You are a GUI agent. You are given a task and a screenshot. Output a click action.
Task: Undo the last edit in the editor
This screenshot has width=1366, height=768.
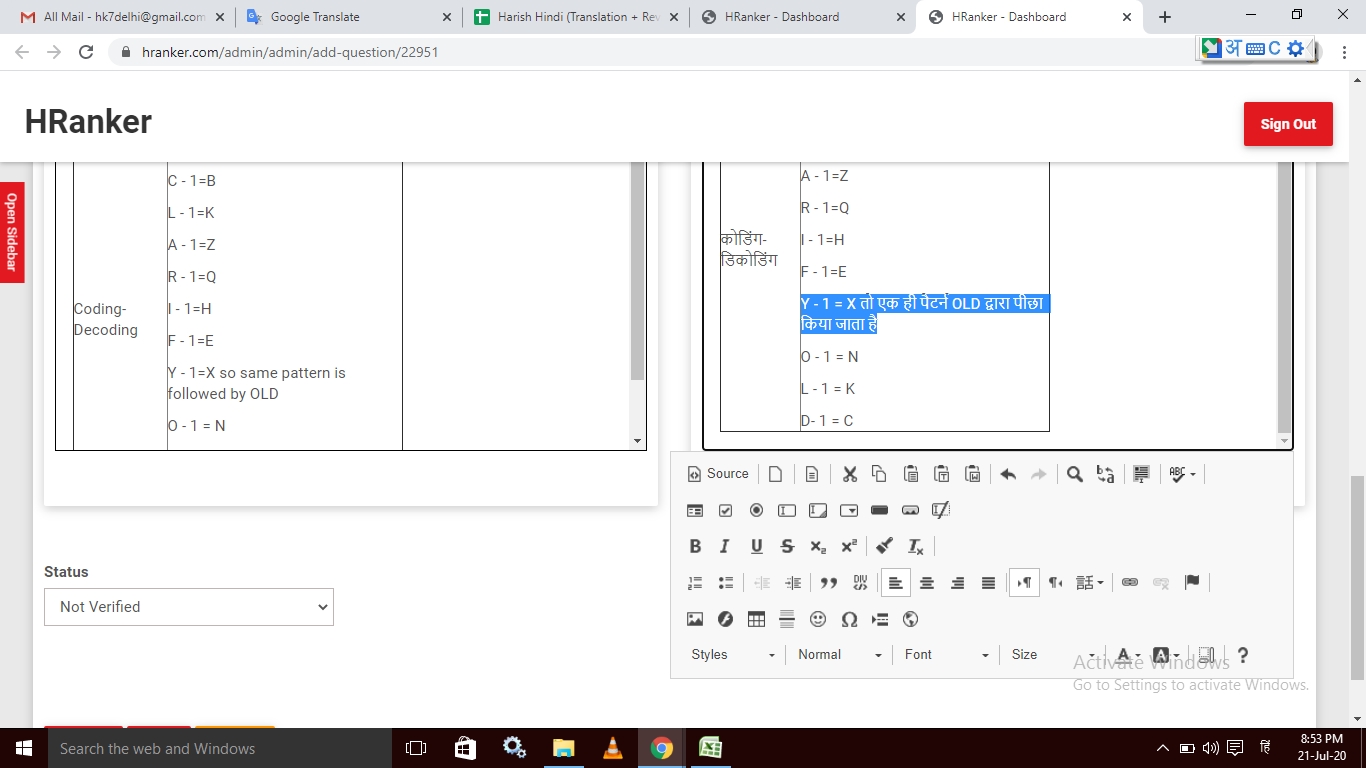click(1008, 474)
